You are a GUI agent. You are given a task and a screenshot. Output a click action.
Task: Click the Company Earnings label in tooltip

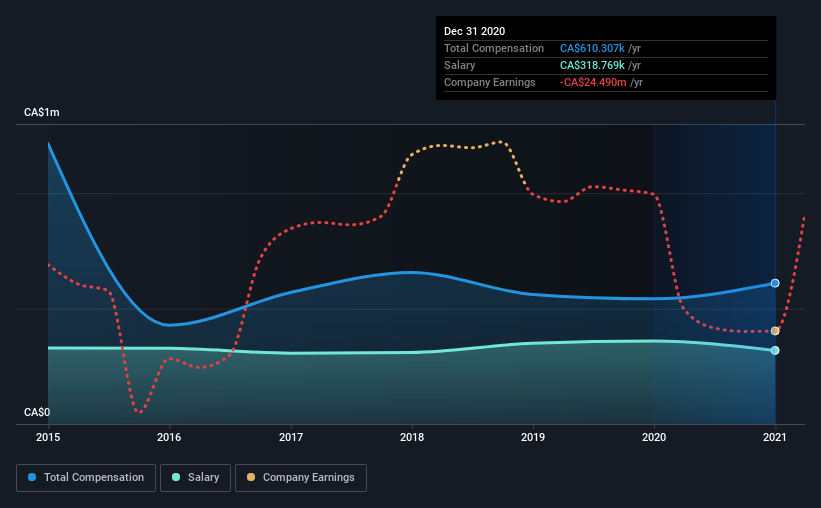[490, 82]
